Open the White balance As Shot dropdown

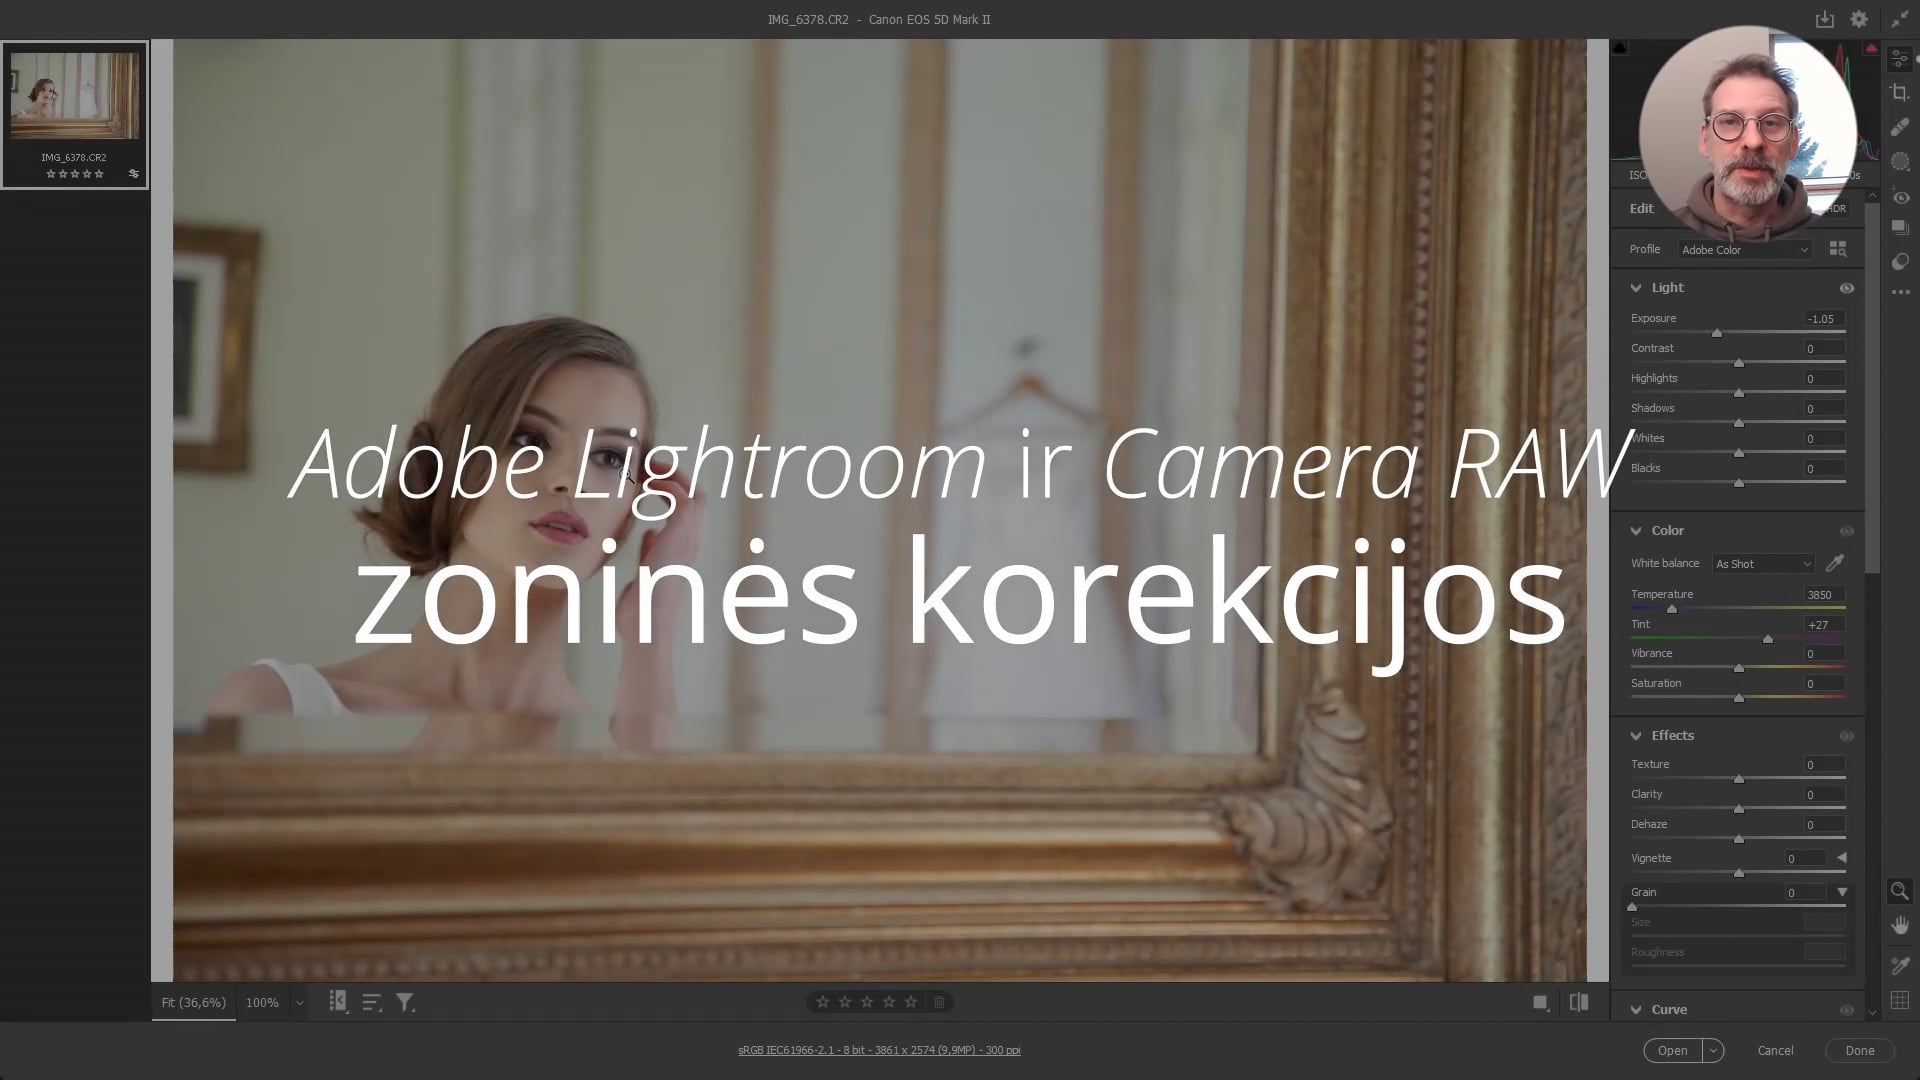(x=1763, y=564)
